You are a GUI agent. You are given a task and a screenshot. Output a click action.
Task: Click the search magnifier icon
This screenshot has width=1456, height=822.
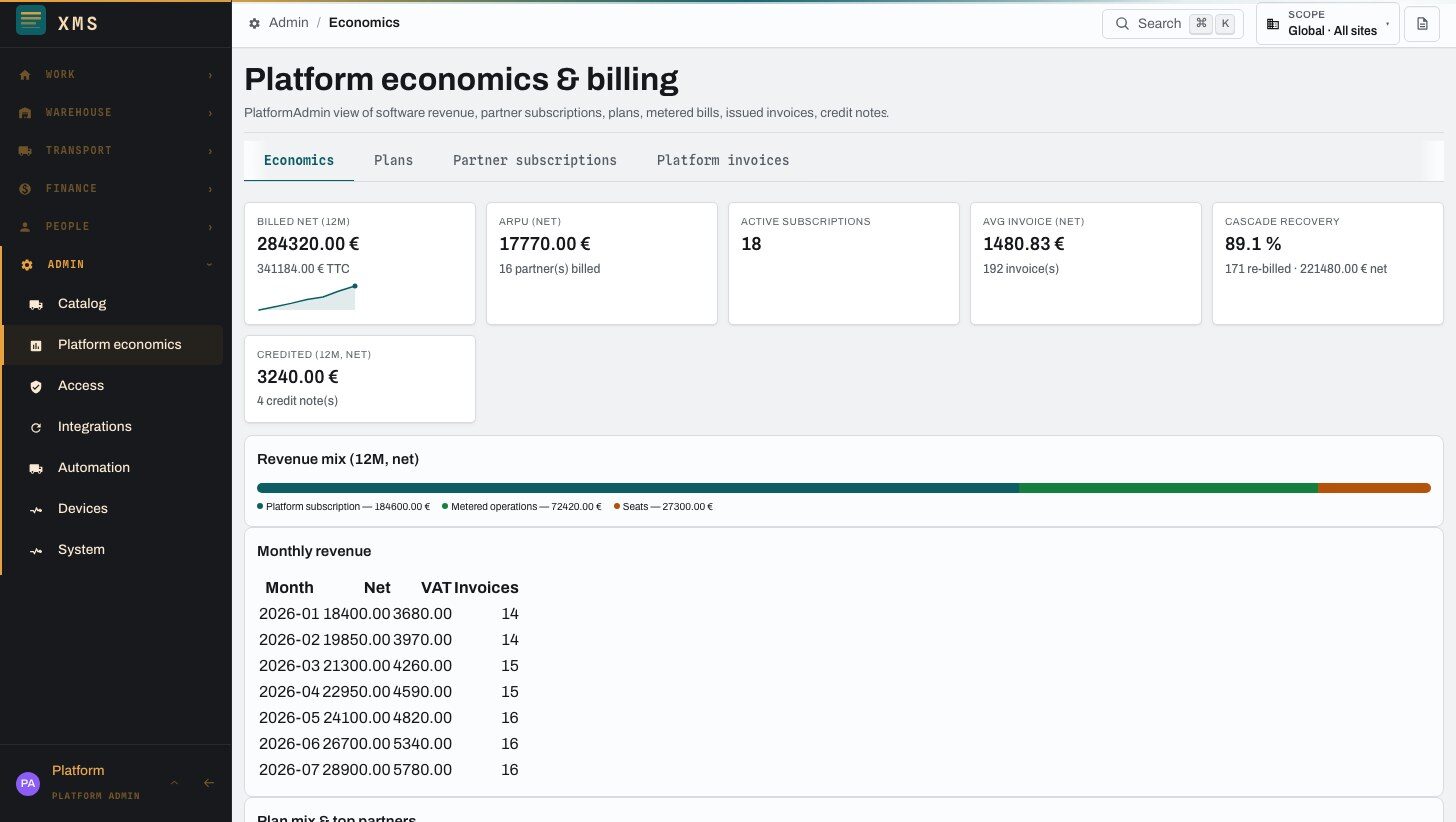pos(1122,24)
